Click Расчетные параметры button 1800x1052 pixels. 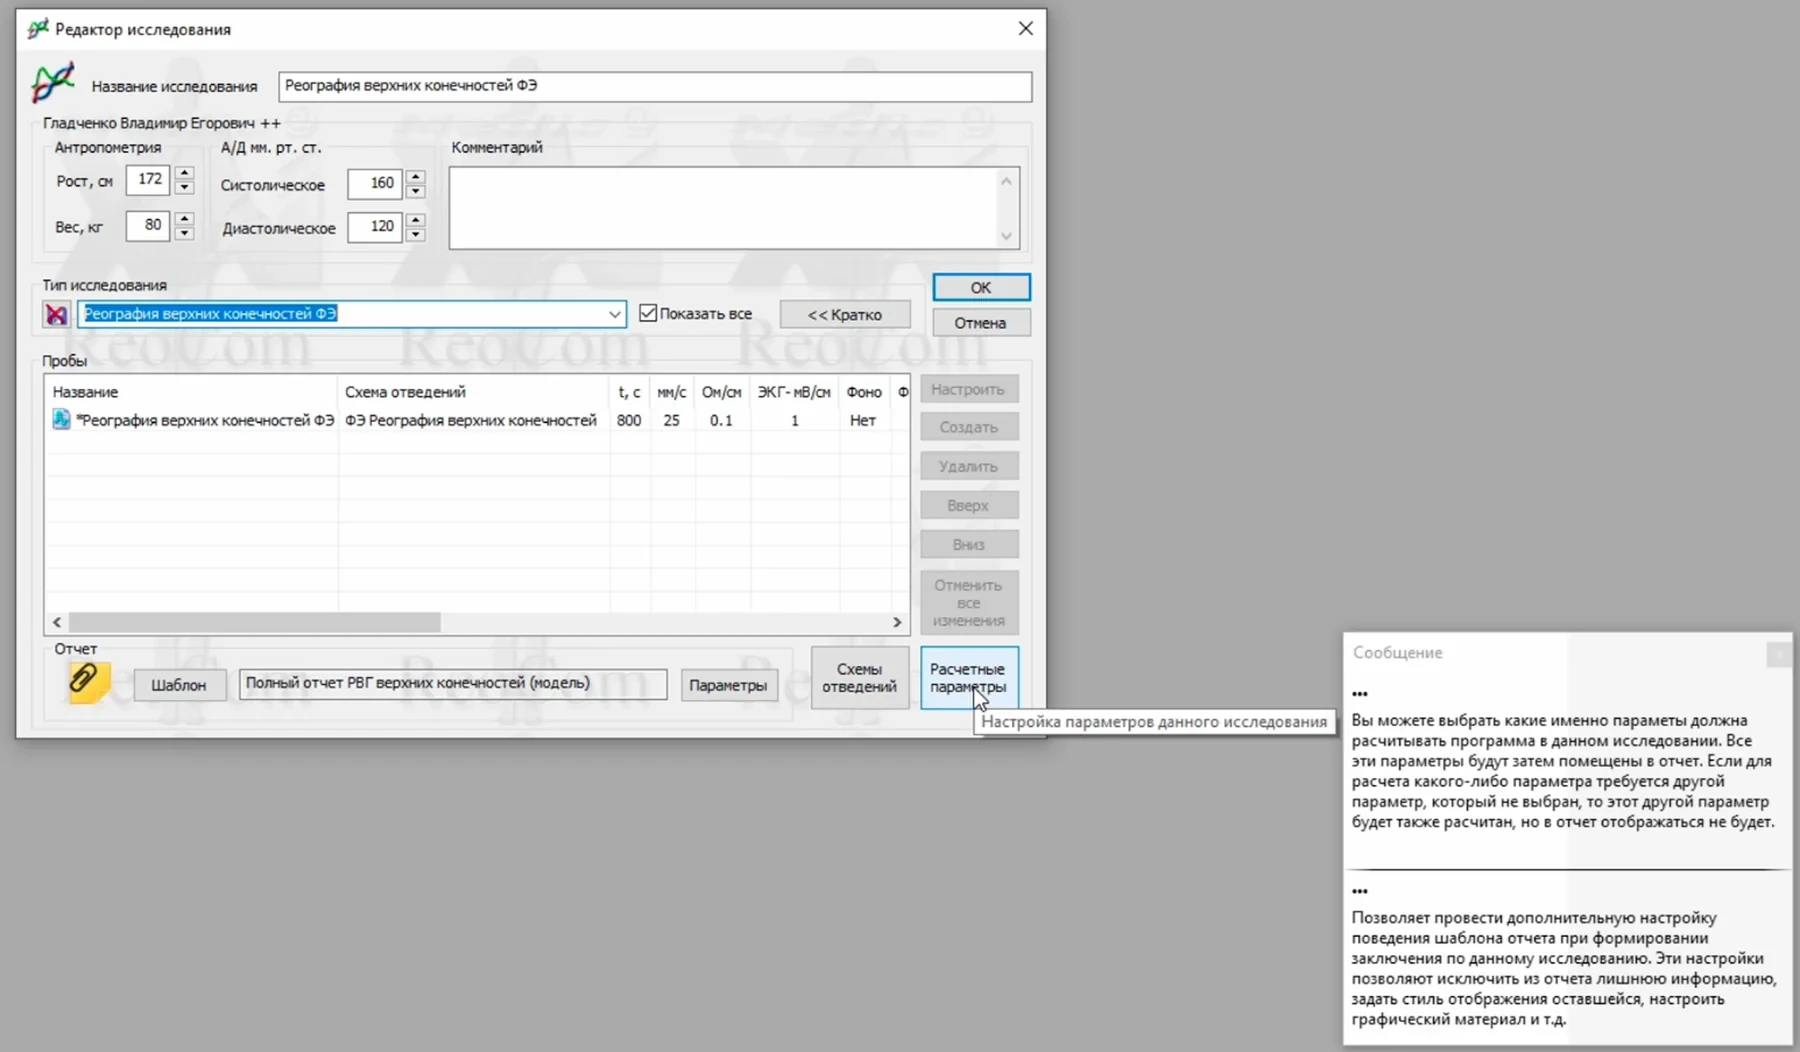click(969, 677)
